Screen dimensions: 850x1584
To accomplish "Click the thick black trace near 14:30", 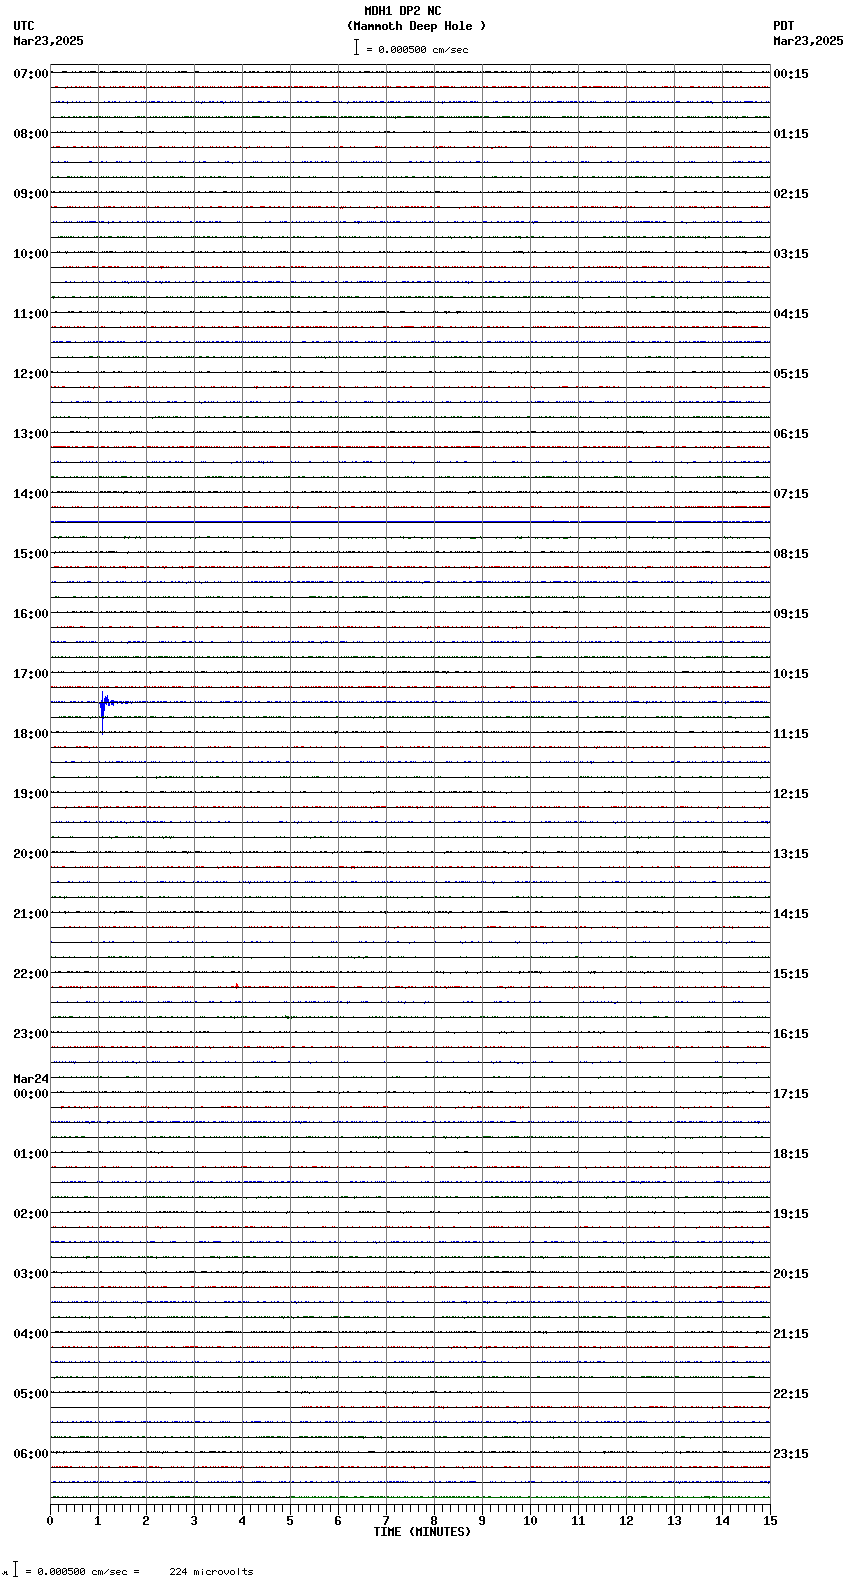I will [x=410, y=522].
